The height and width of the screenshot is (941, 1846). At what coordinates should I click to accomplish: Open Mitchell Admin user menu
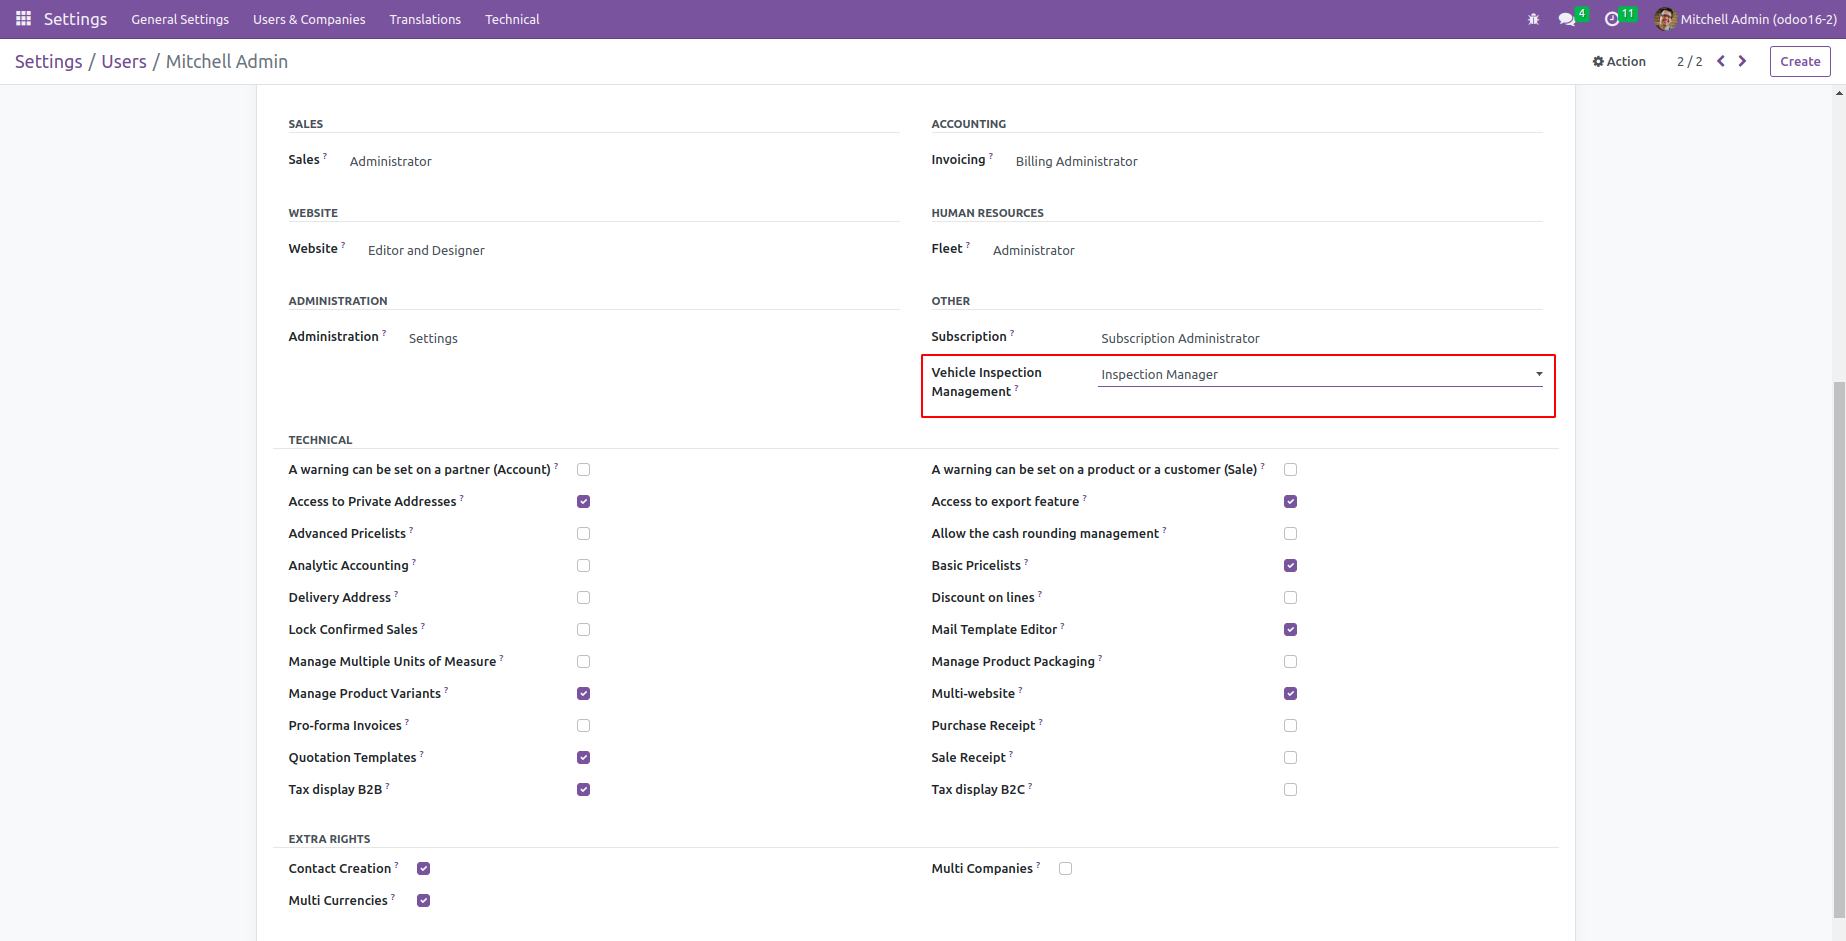pyautogui.click(x=1746, y=19)
